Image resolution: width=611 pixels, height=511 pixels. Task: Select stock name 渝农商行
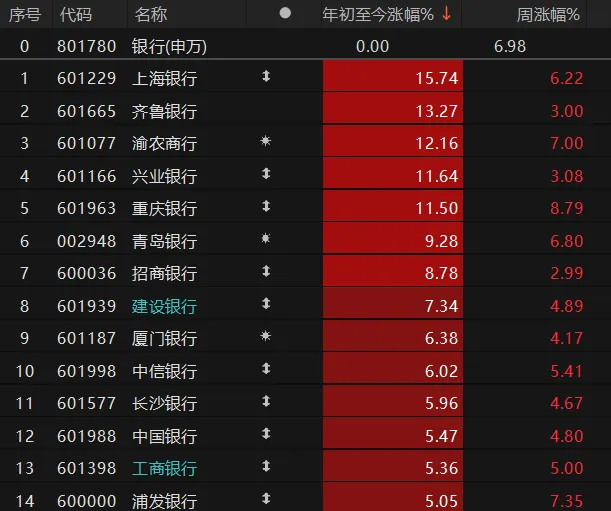tap(164, 143)
